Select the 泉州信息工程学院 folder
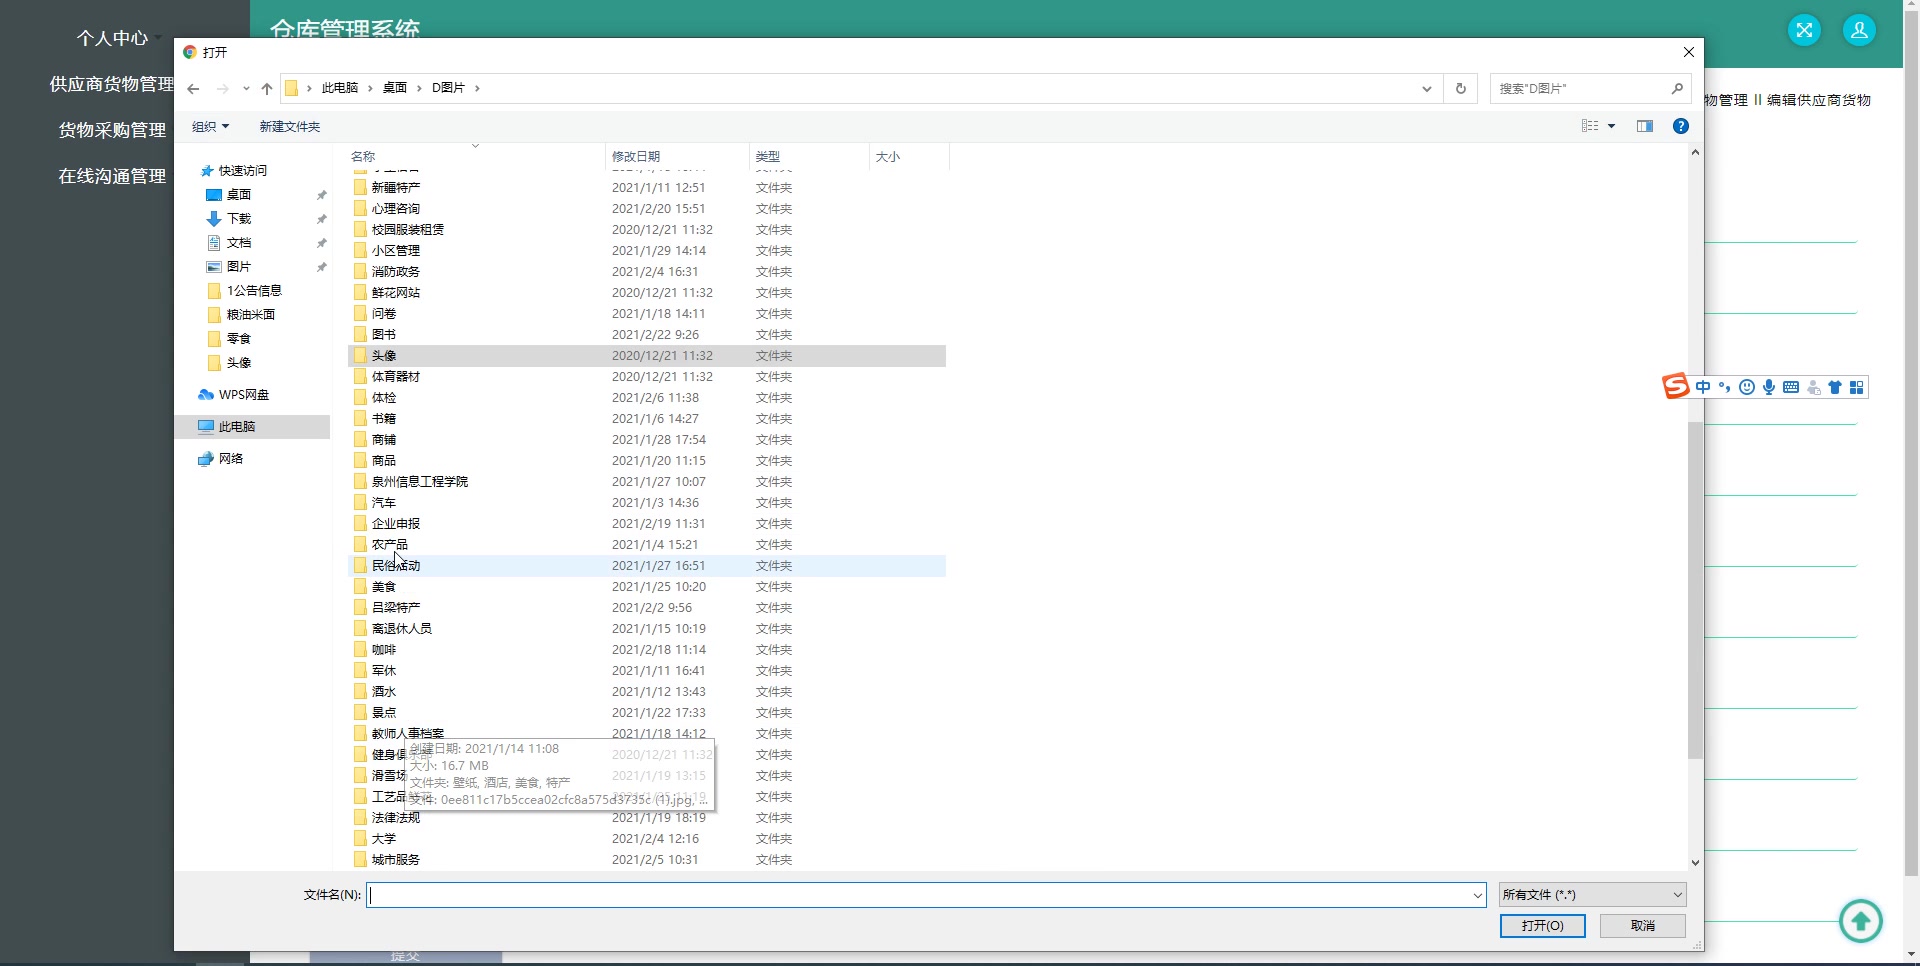This screenshot has width=1920, height=966. pos(647,482)
